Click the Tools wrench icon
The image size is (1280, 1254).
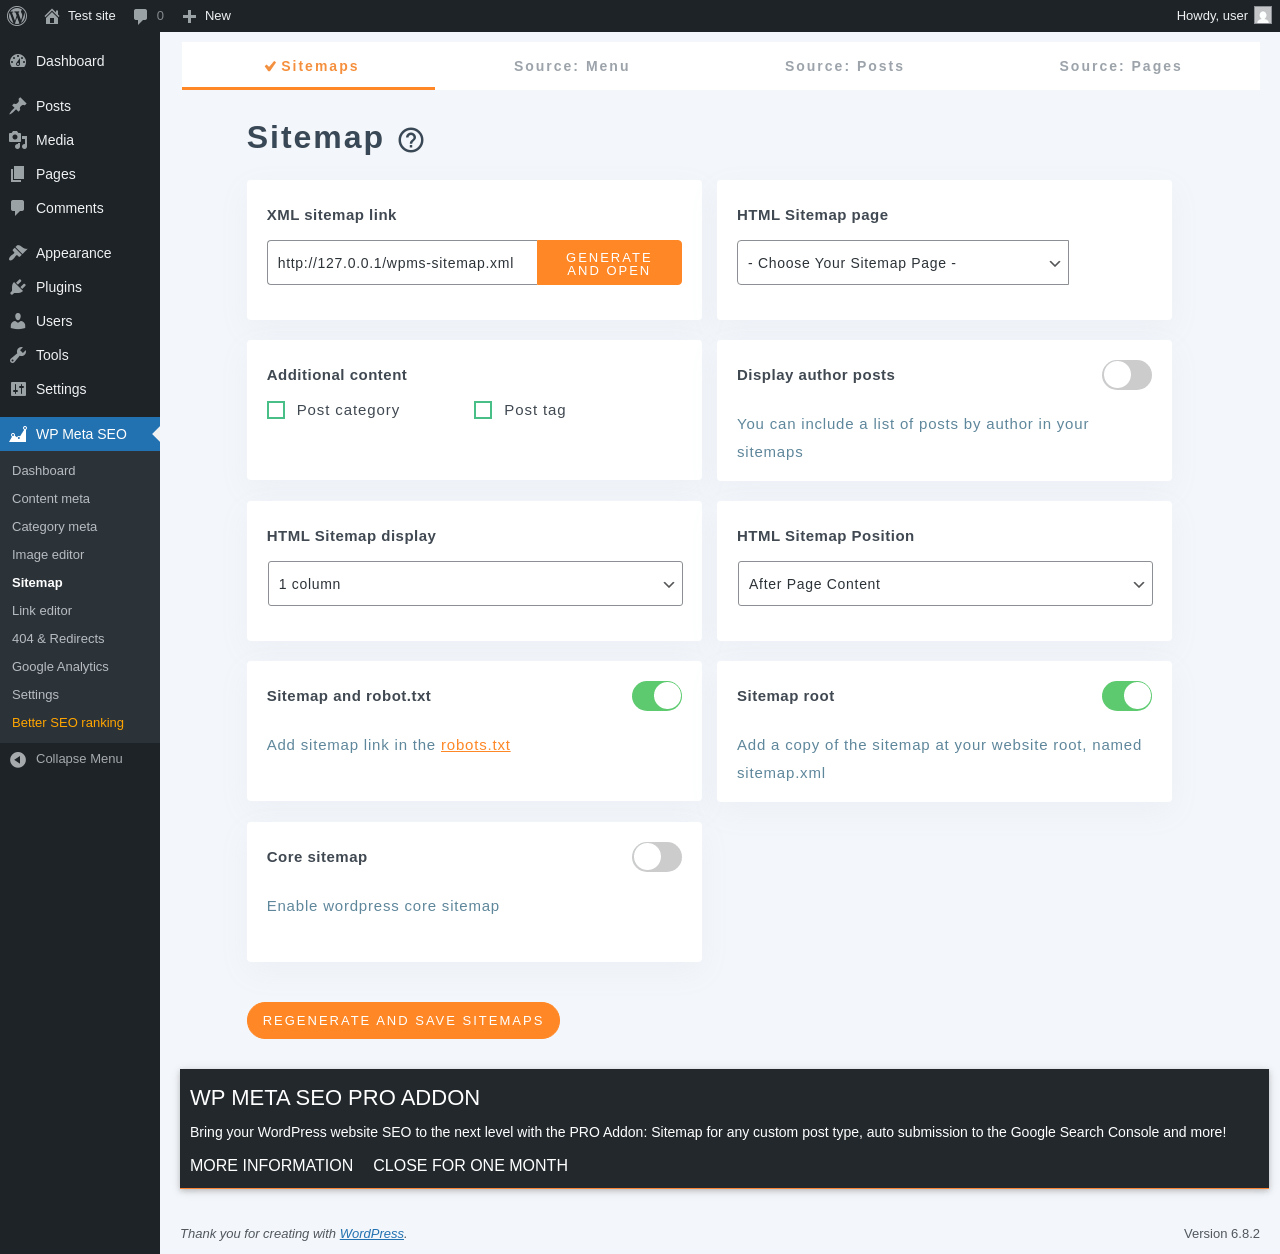point(18,355)
